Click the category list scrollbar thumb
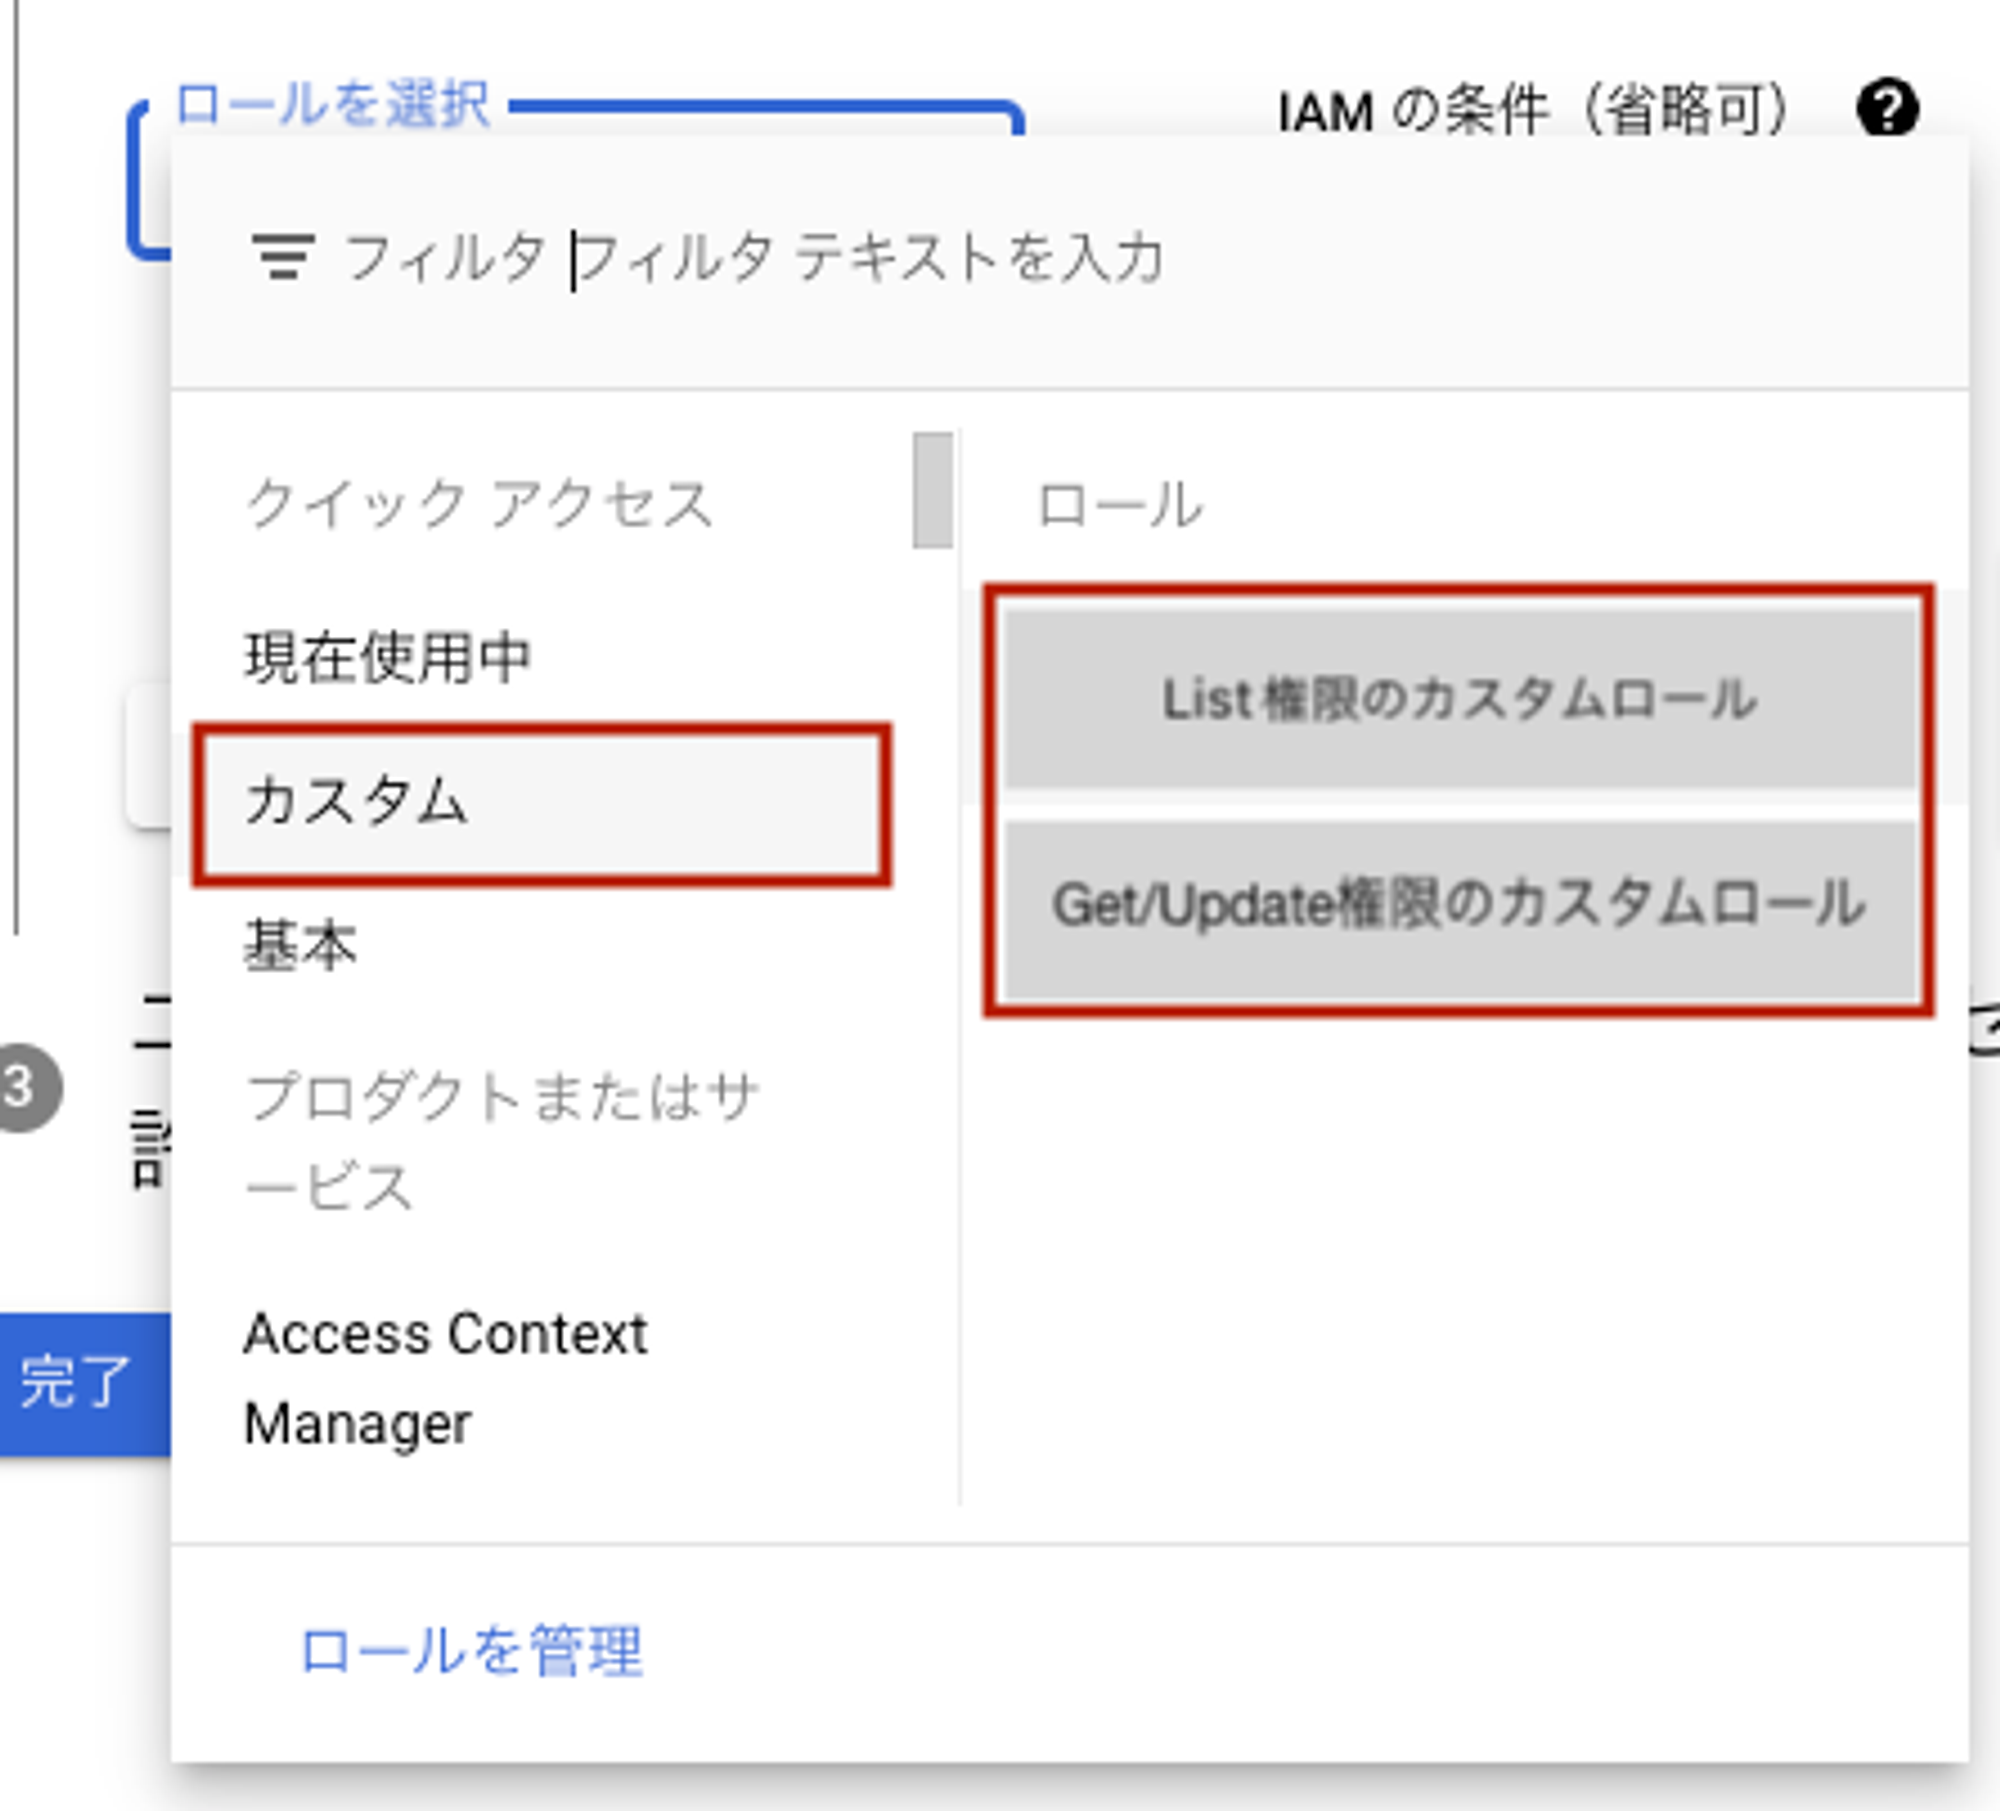Image resolution: width=2000 pixels, height=1811 pixels. pyautogui.click(x=932, y=490)
